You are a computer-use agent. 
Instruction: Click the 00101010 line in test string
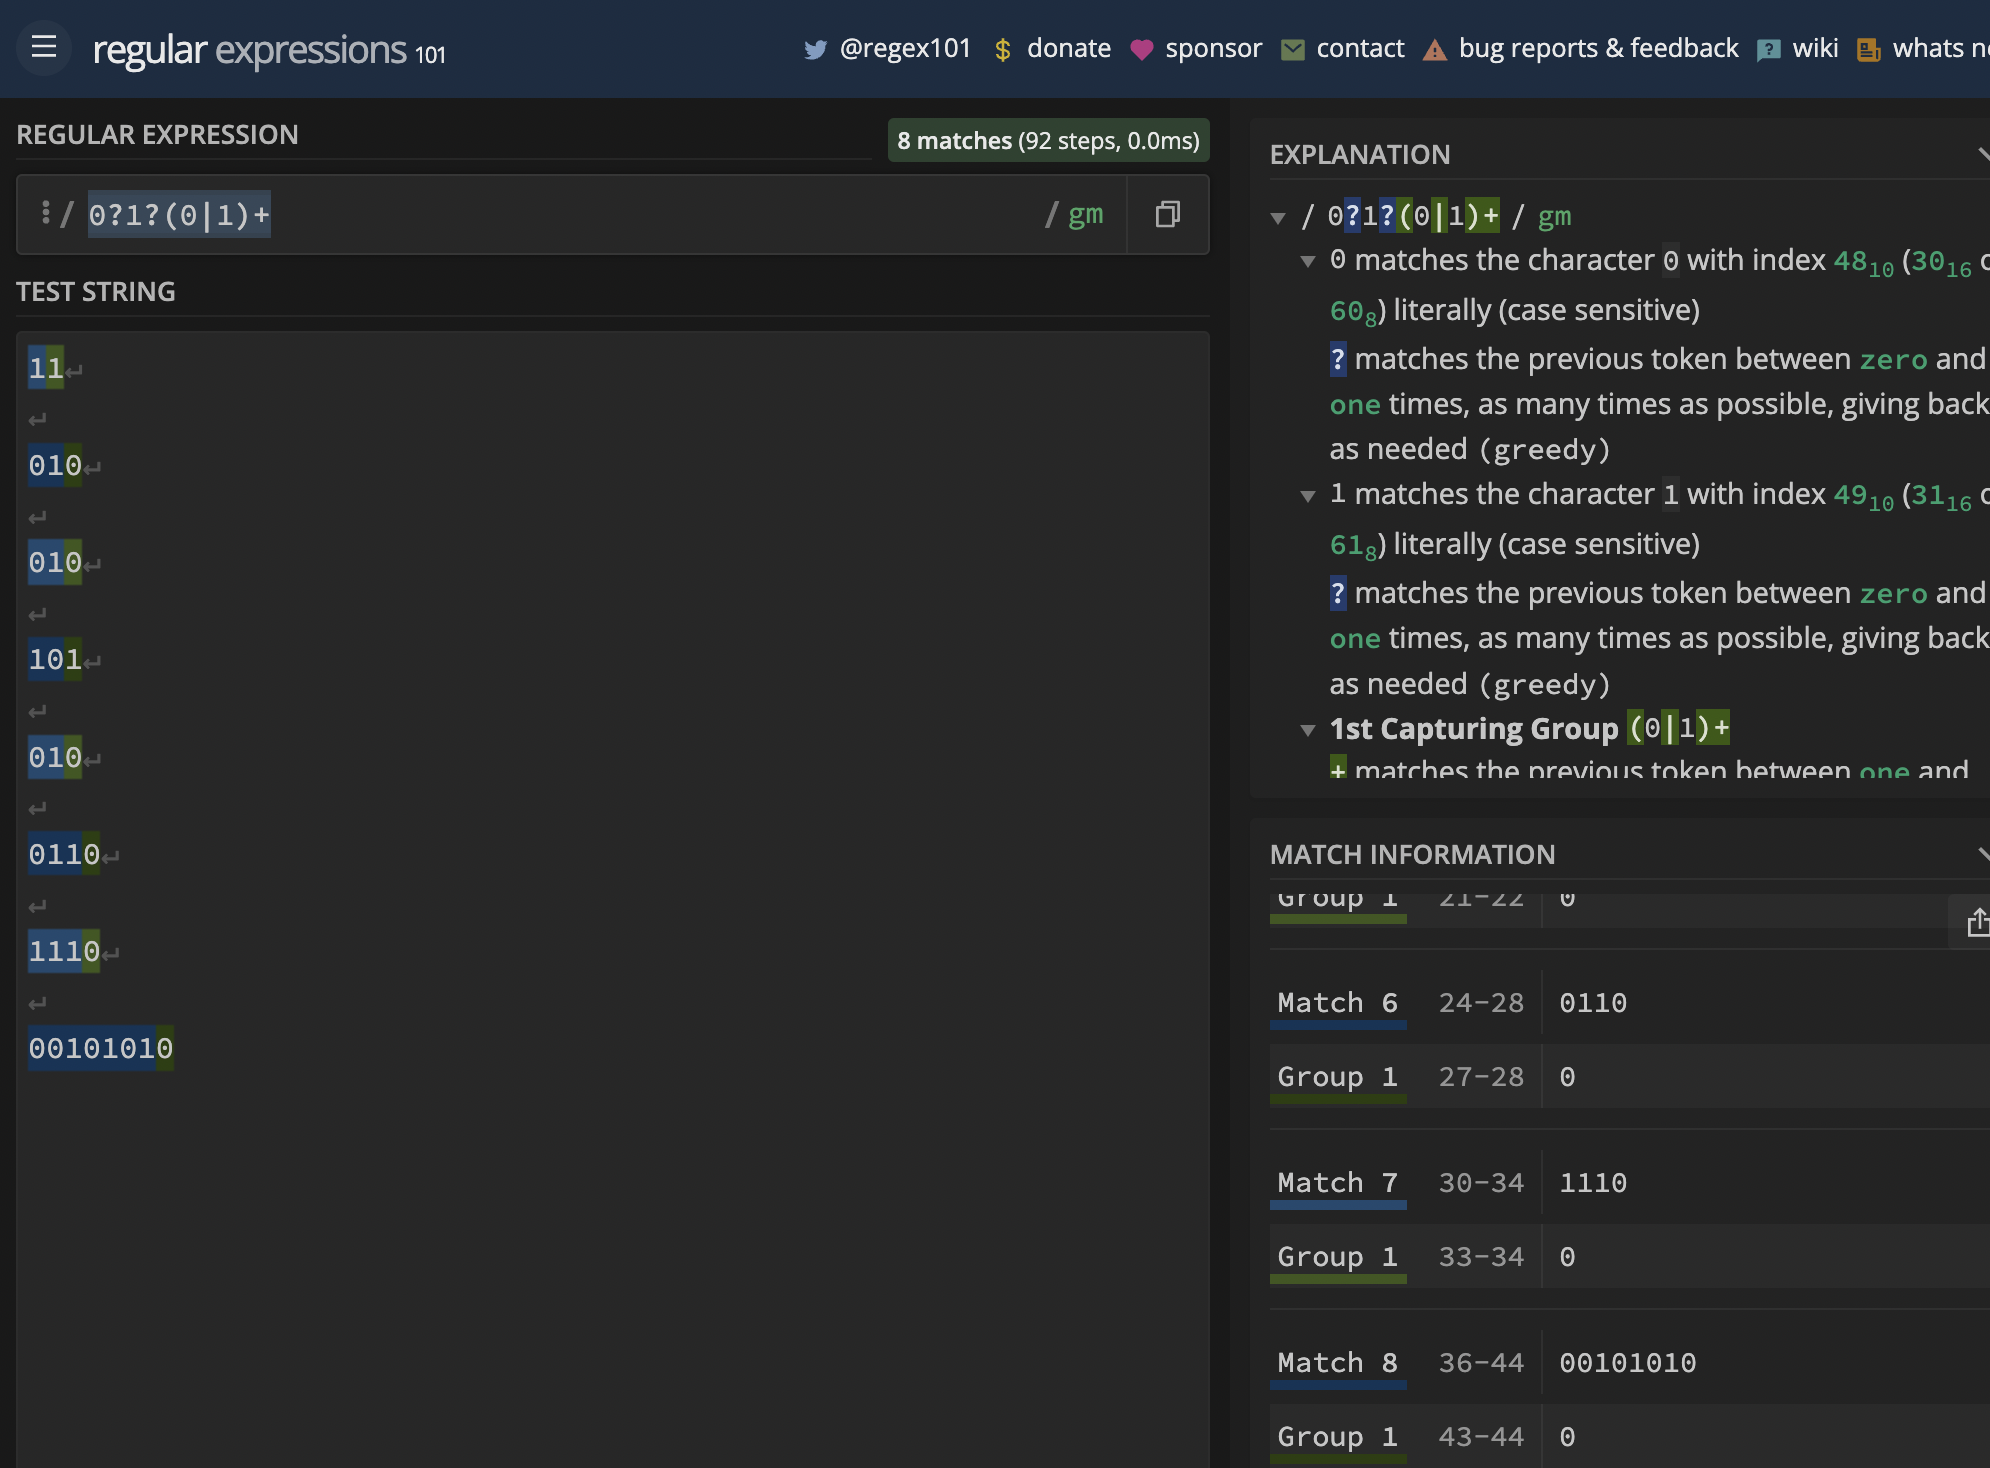[100, 1048]
